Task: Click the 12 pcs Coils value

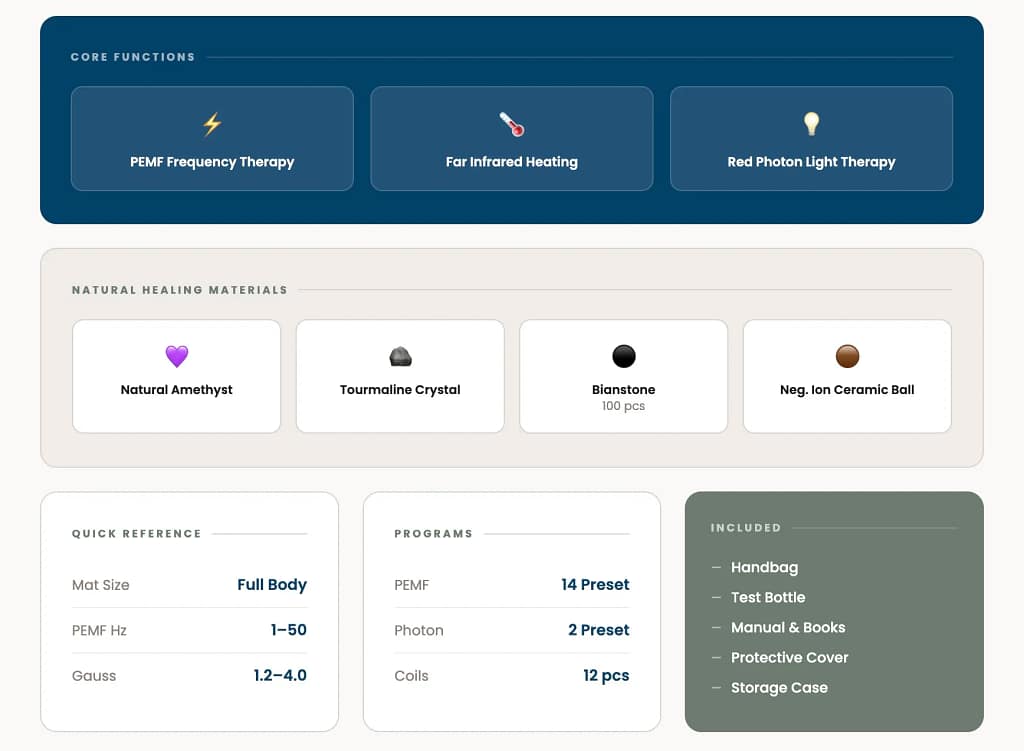Action: [606, 676]
